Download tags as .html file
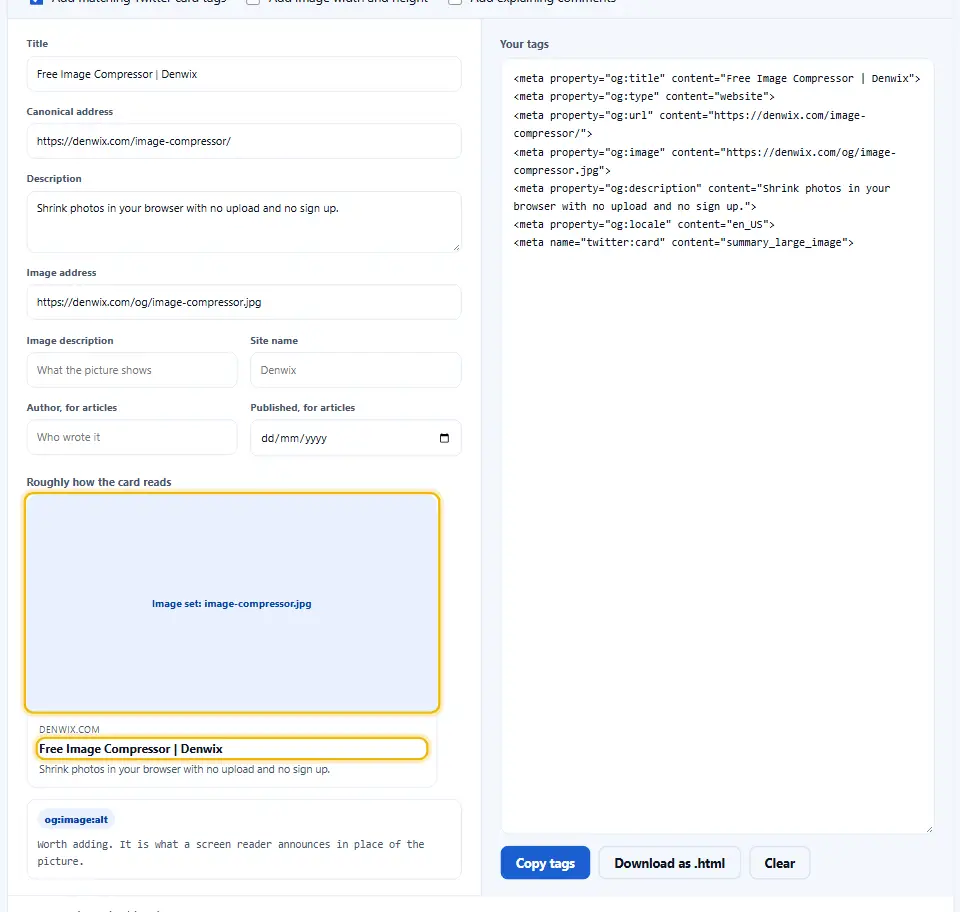The height and width of the screenshot is (912, 960). pos(669,863)
